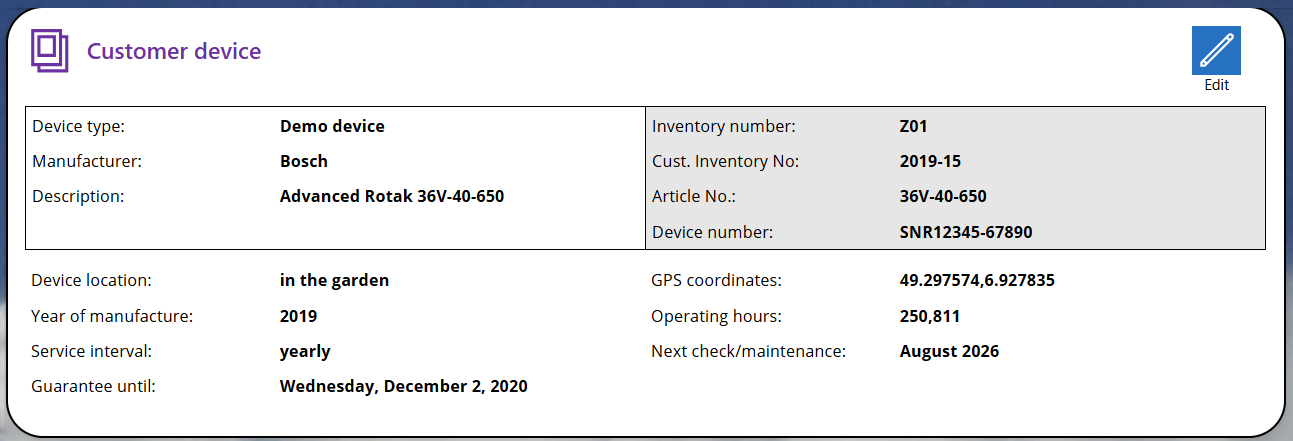Click the 'Next check/maintenance:' label

pos(749,351)
